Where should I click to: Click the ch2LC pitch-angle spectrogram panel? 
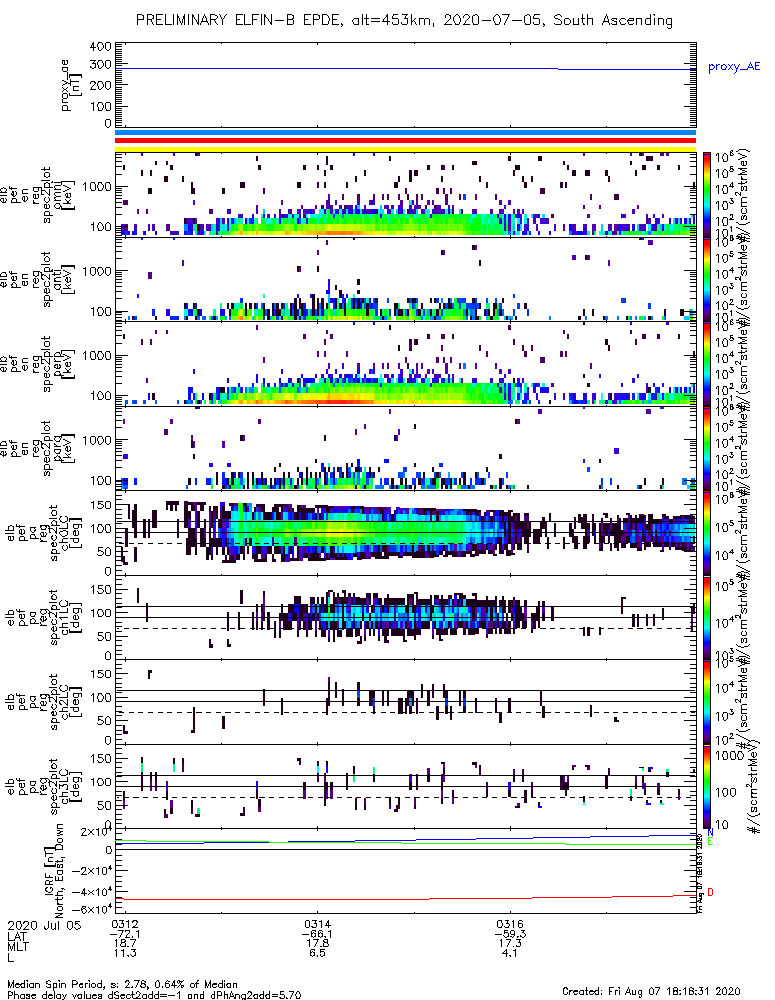[x=406, y=702]
